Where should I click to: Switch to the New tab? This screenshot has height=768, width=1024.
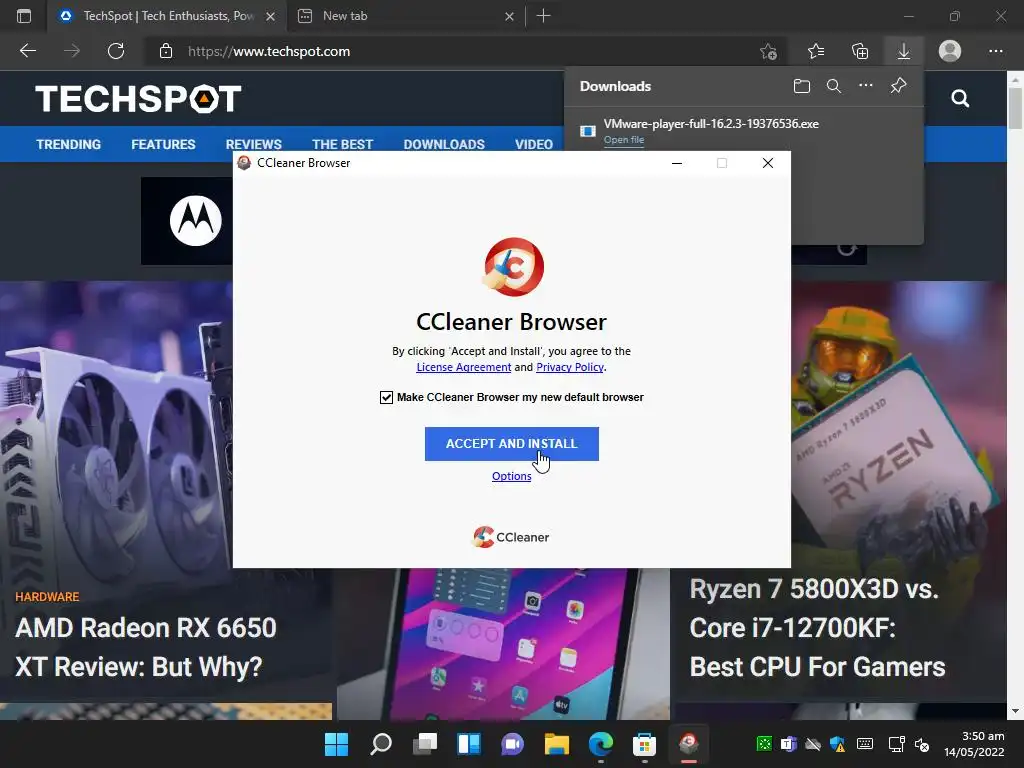tap(405, 16)
